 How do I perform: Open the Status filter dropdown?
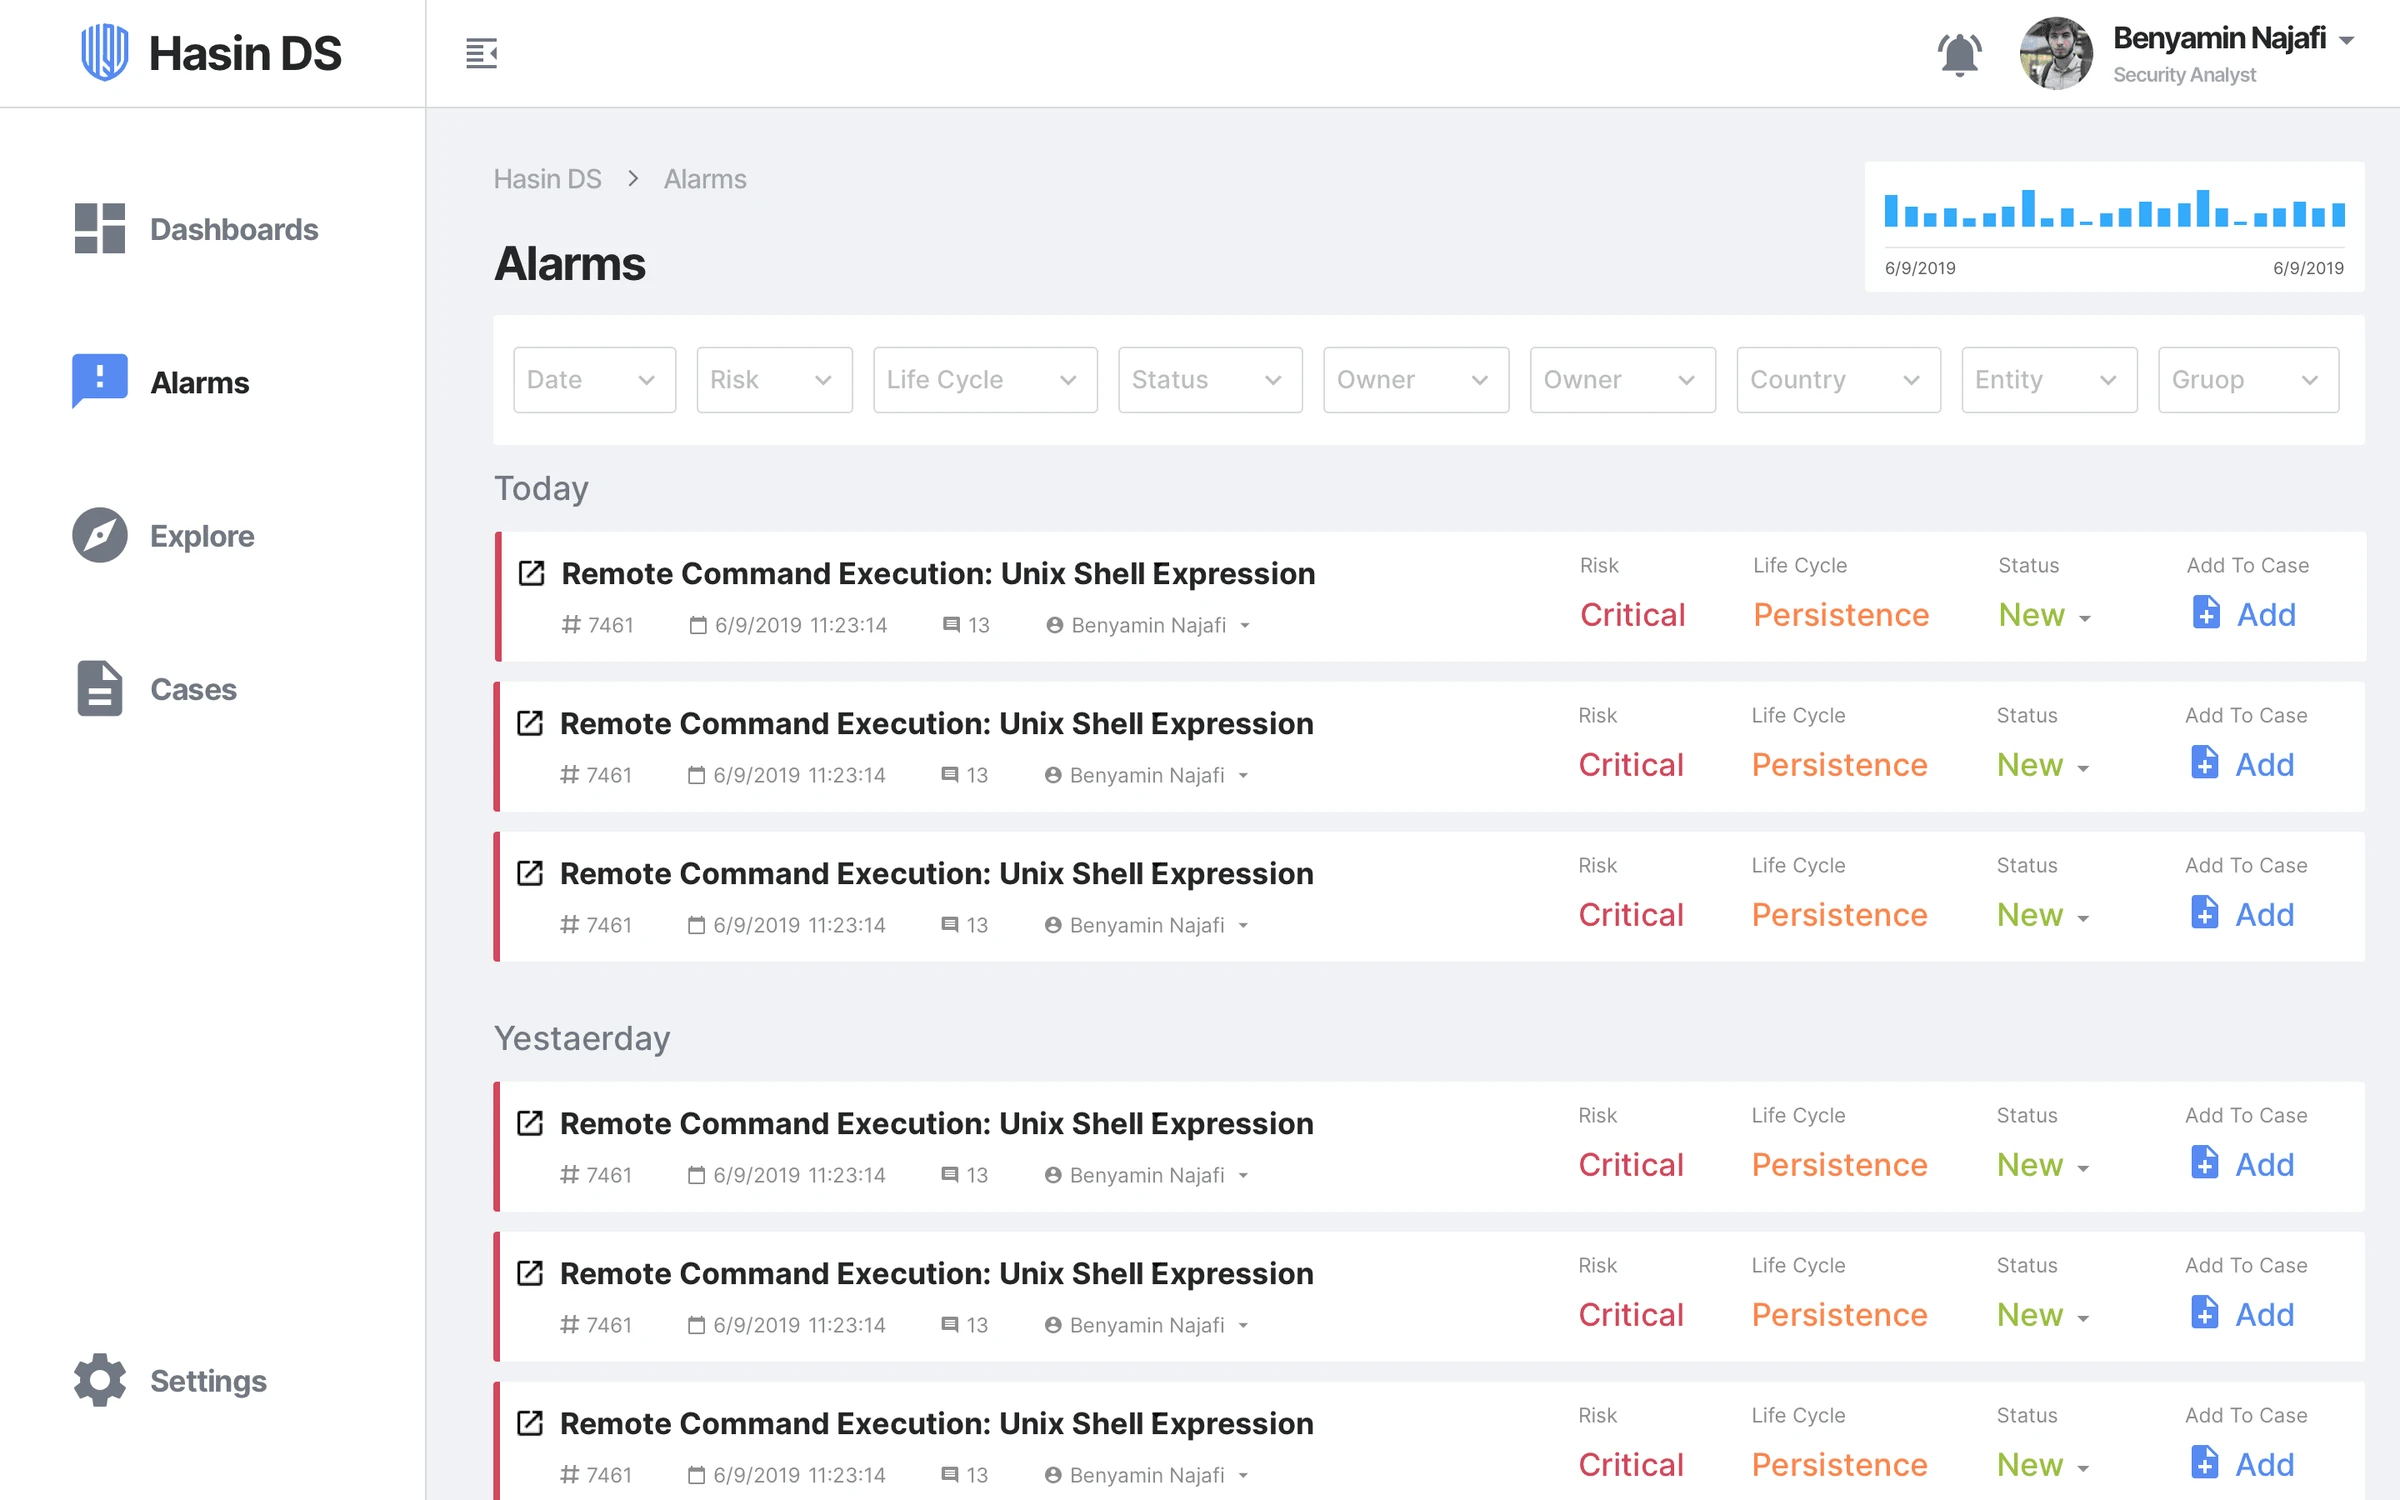click(x=1210, y=380)
